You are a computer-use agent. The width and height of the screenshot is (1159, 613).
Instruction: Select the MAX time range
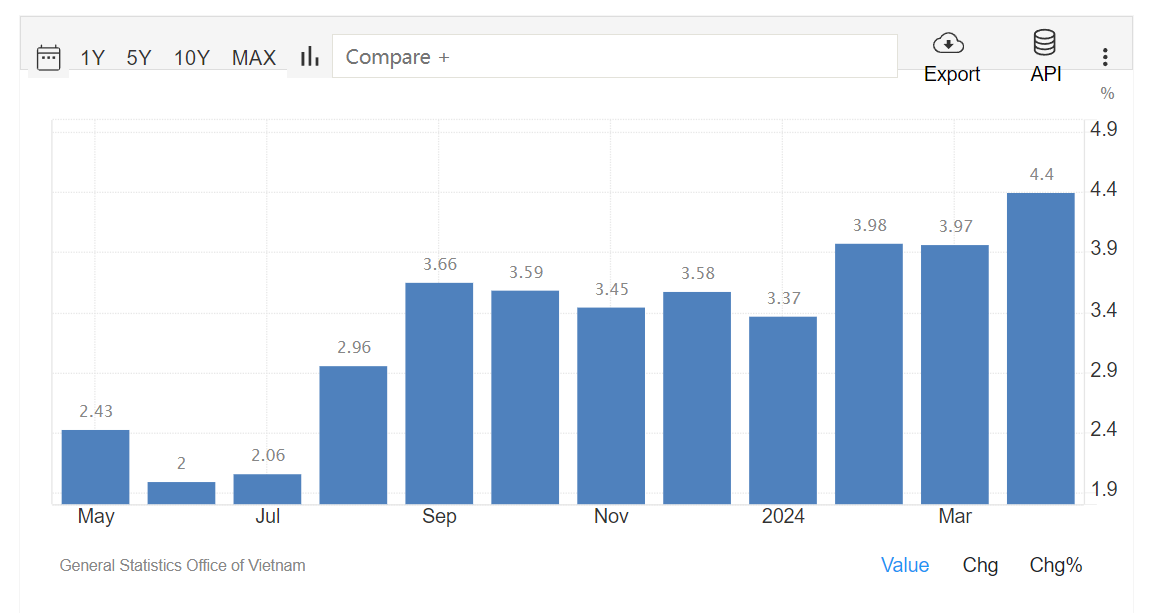point(254,58)
